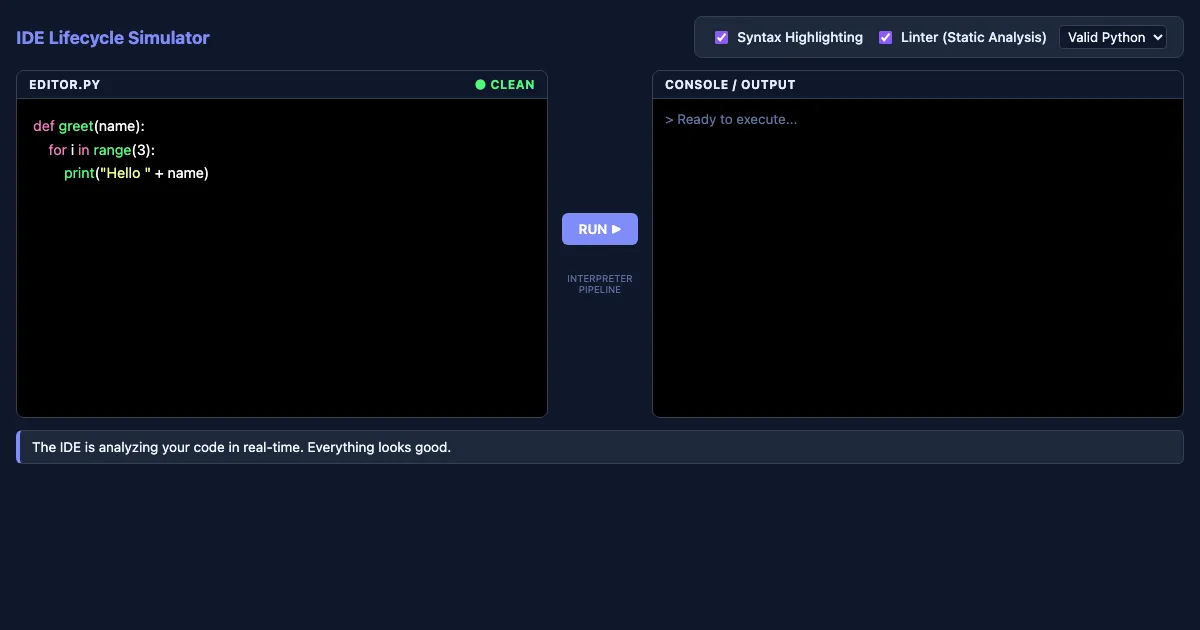Click the green CLEAN status indicator
Viewport: 1200px width, 630px height.
pos(505,85)
